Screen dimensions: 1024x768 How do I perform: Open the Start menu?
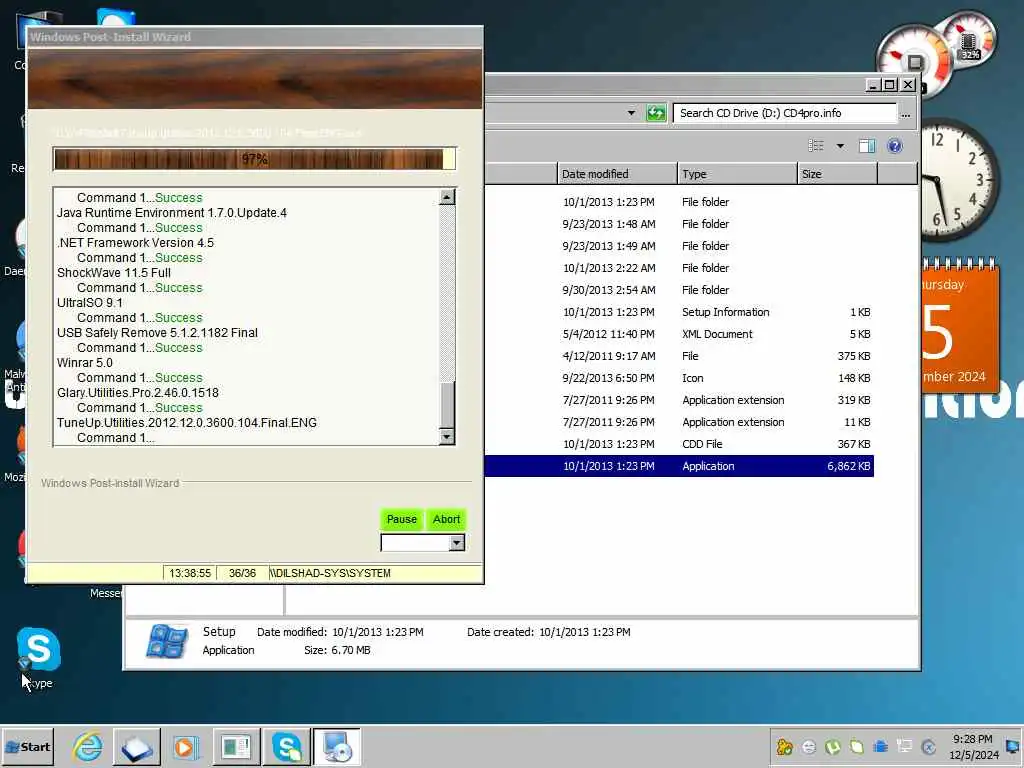click(27, 746)
